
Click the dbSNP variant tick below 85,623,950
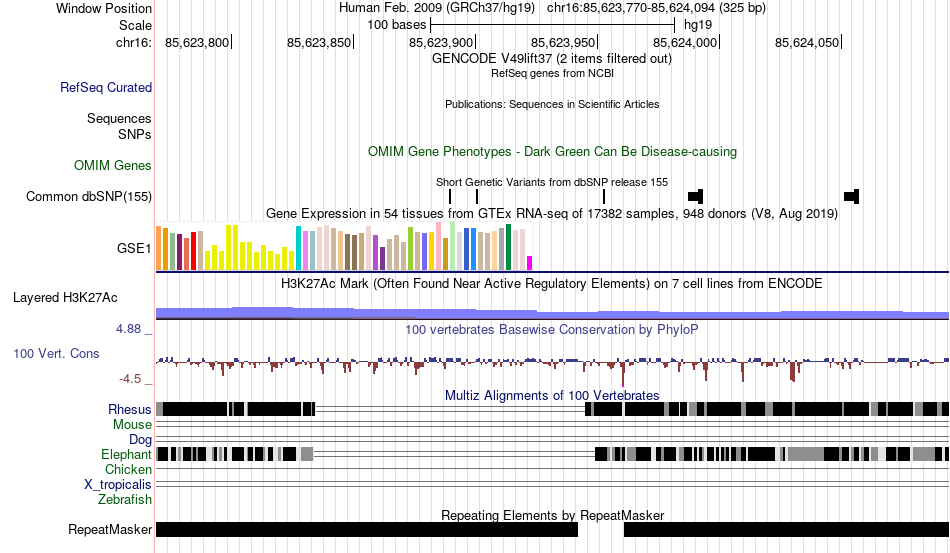point(604,197)
